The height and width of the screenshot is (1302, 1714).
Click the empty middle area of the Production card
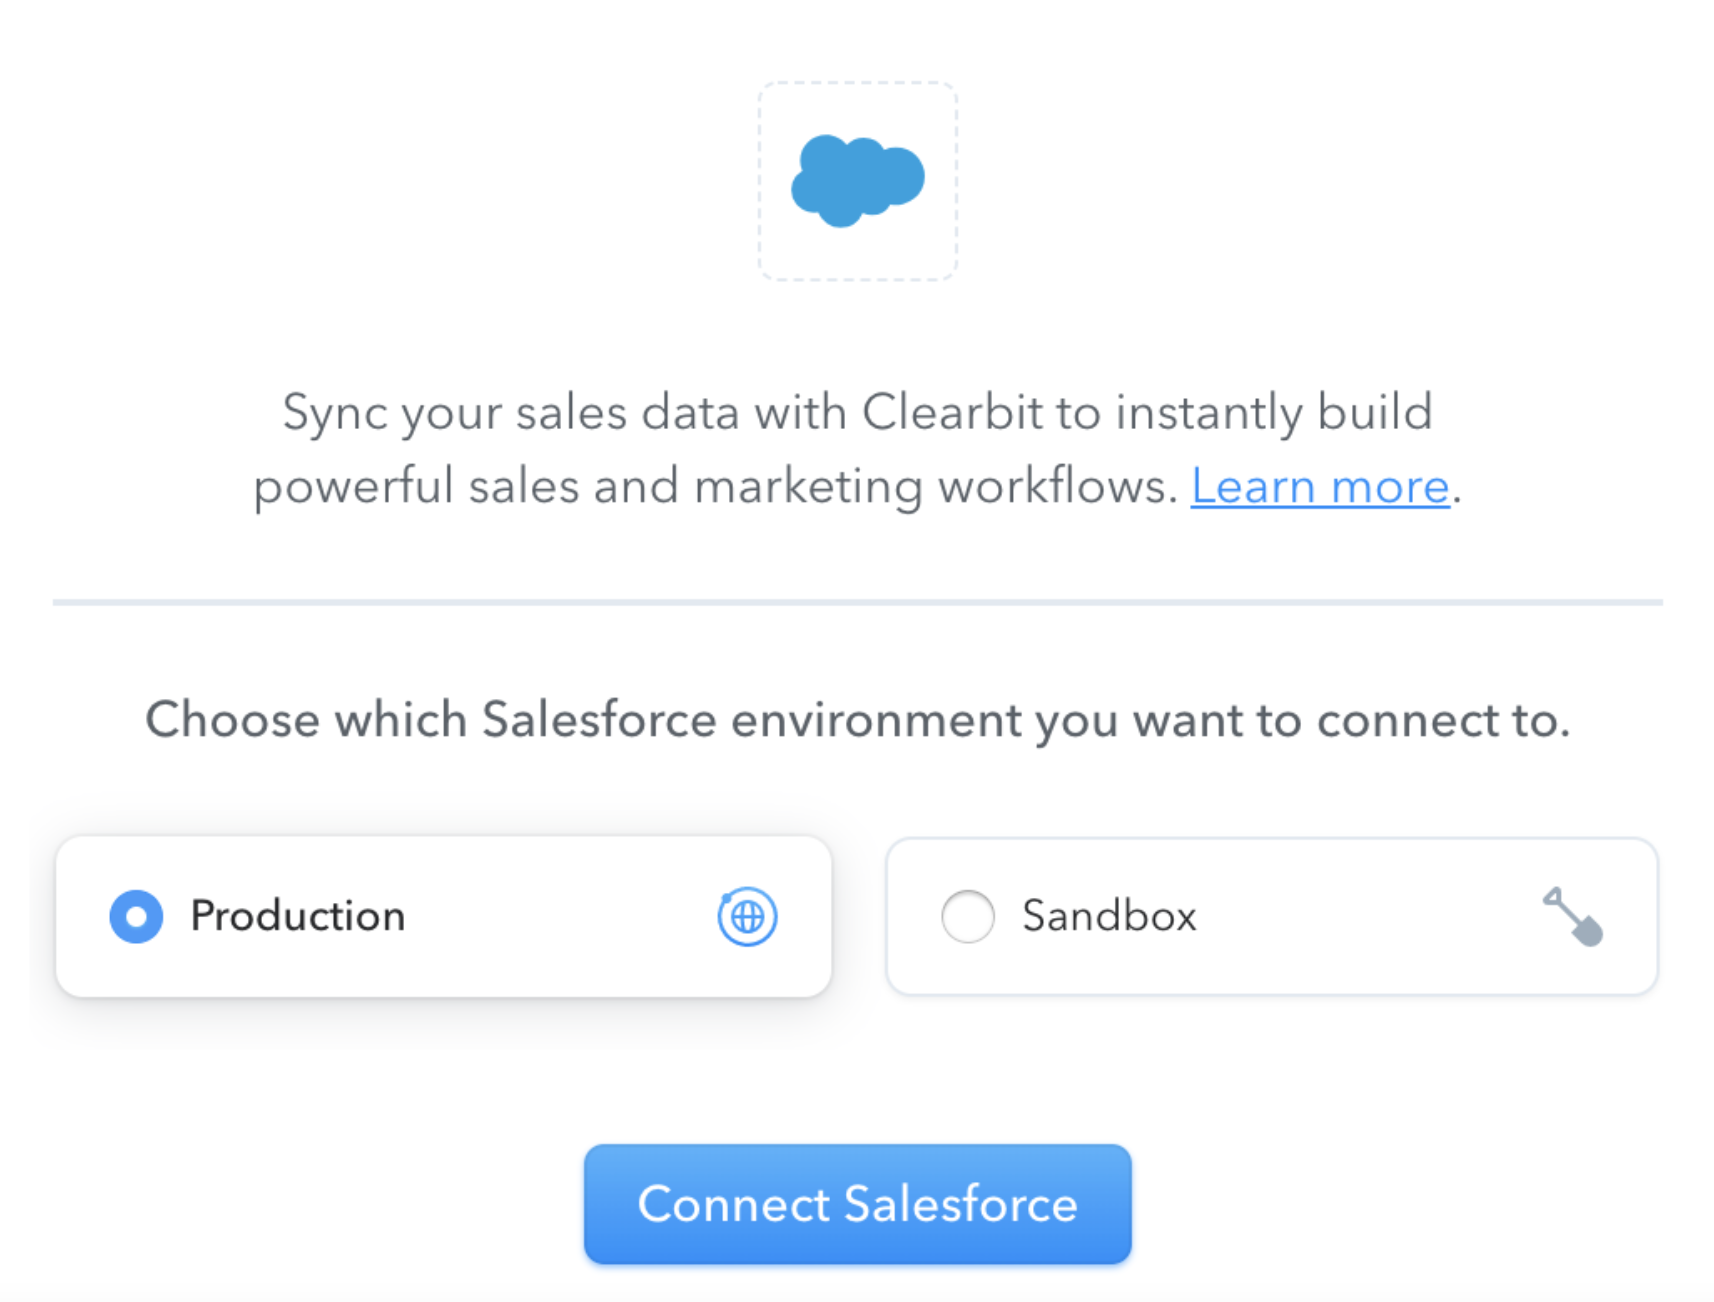pos(560,916)
